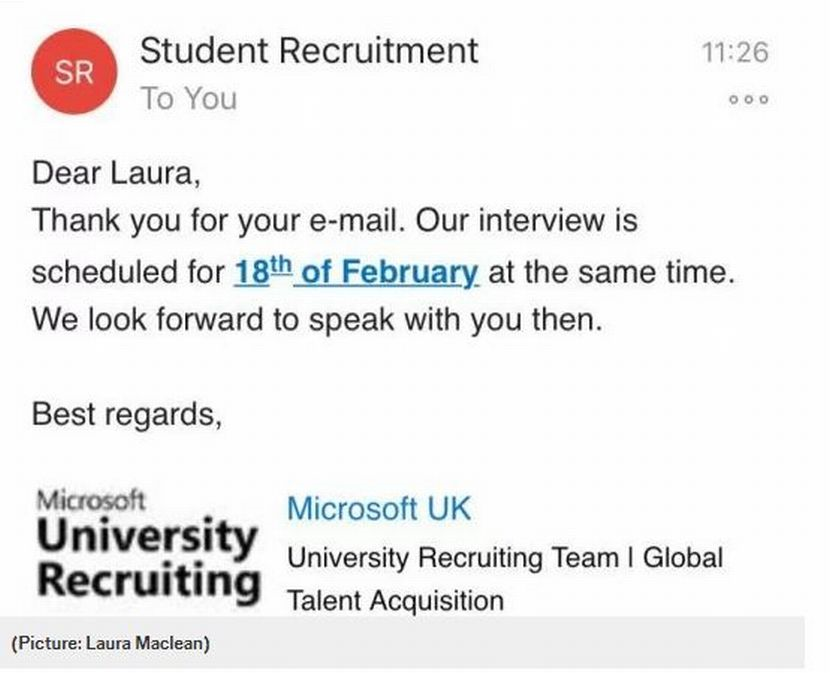Click the "Best regards," sign-off text
The image size is (830, 673).
127,413
